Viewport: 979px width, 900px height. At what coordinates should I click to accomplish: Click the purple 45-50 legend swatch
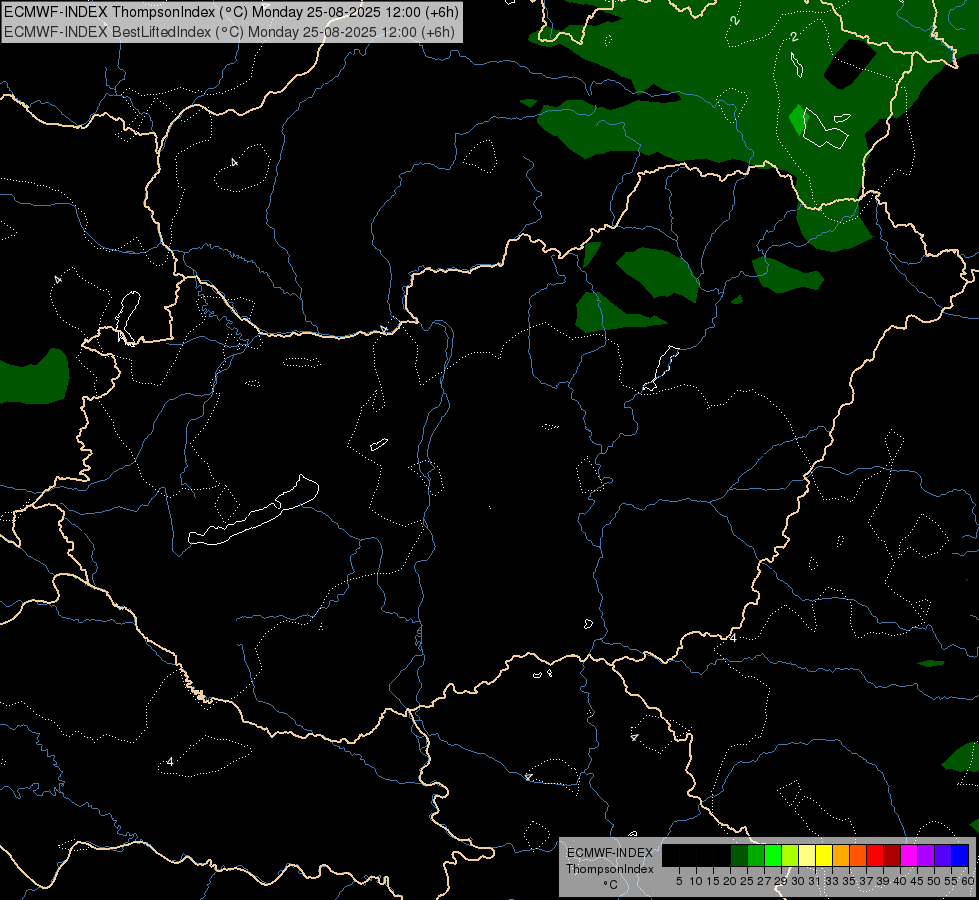[x=926, y=855]
